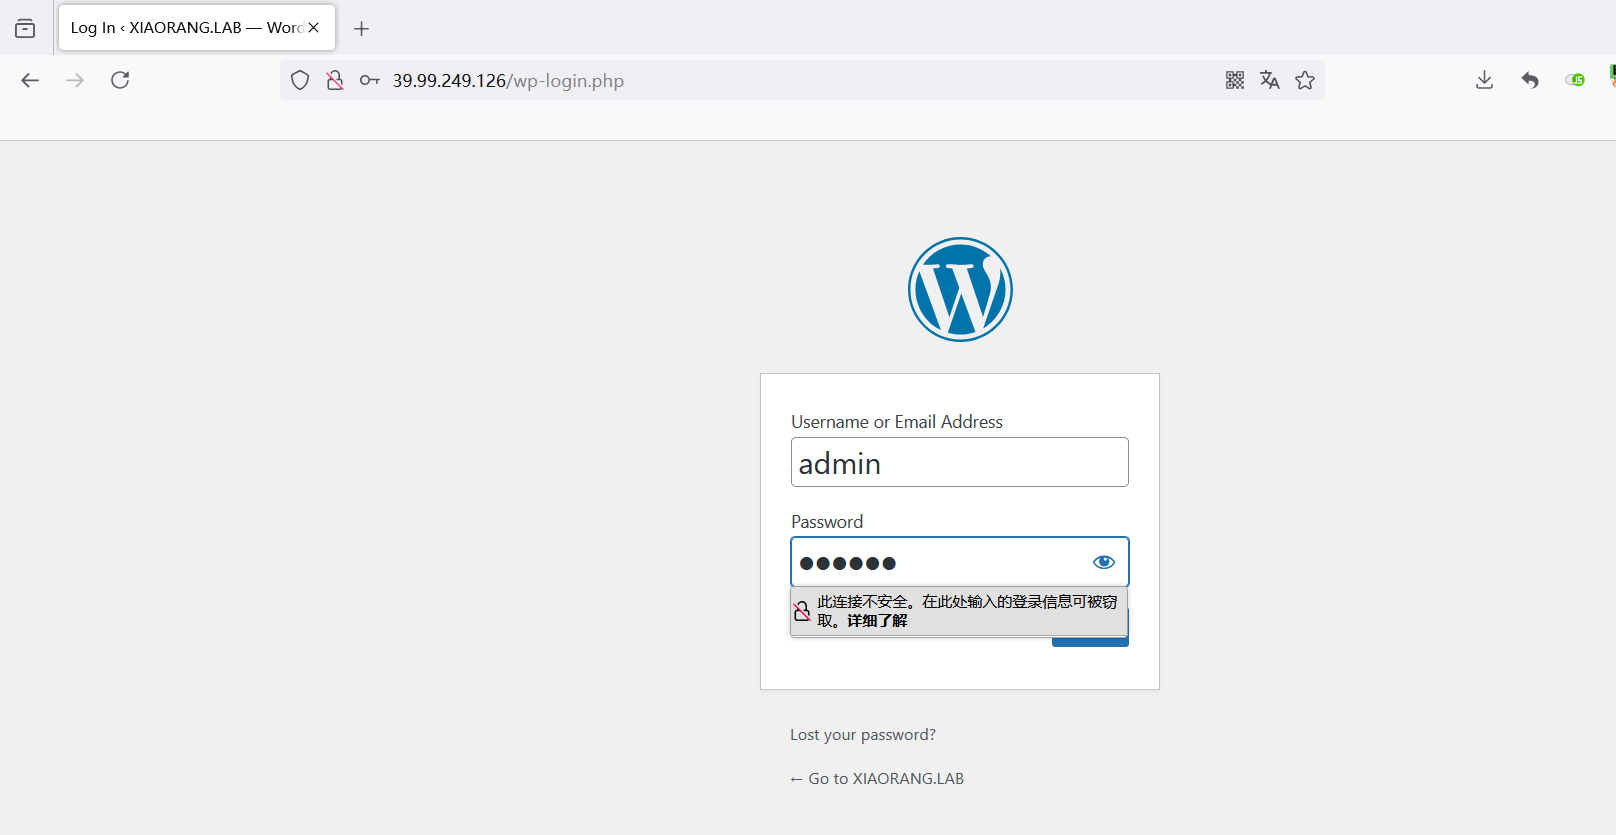Open the saved logins key icon
The width and height of the screenshot is (1616, 835).
point(370,80)
